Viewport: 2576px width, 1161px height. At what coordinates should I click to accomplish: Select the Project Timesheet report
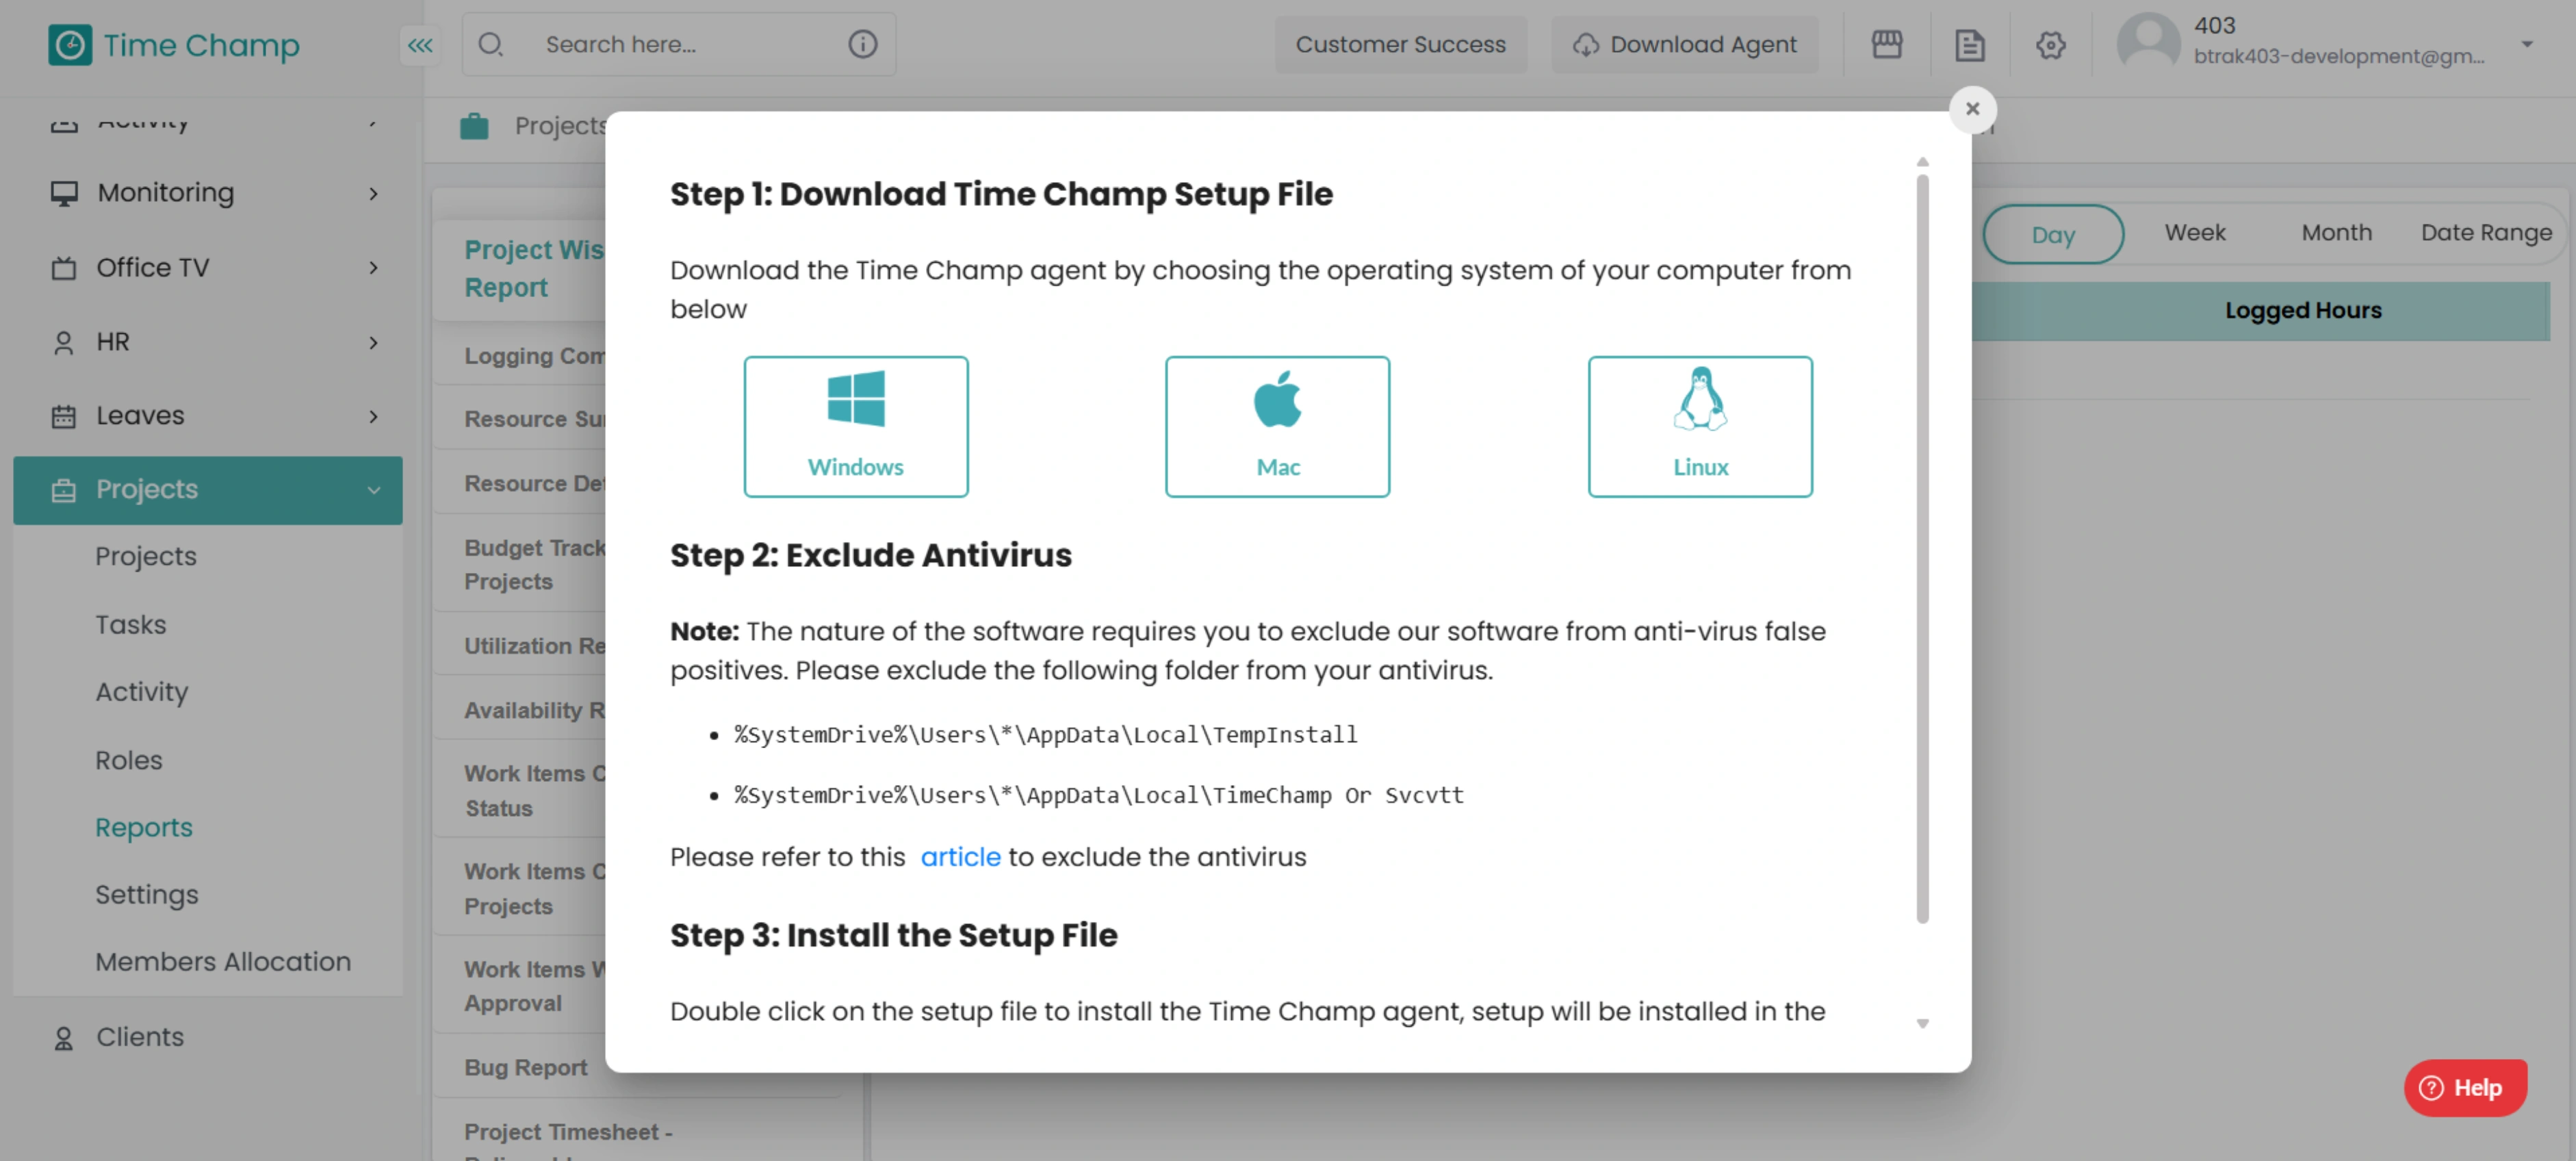(x=568, y=1141)
